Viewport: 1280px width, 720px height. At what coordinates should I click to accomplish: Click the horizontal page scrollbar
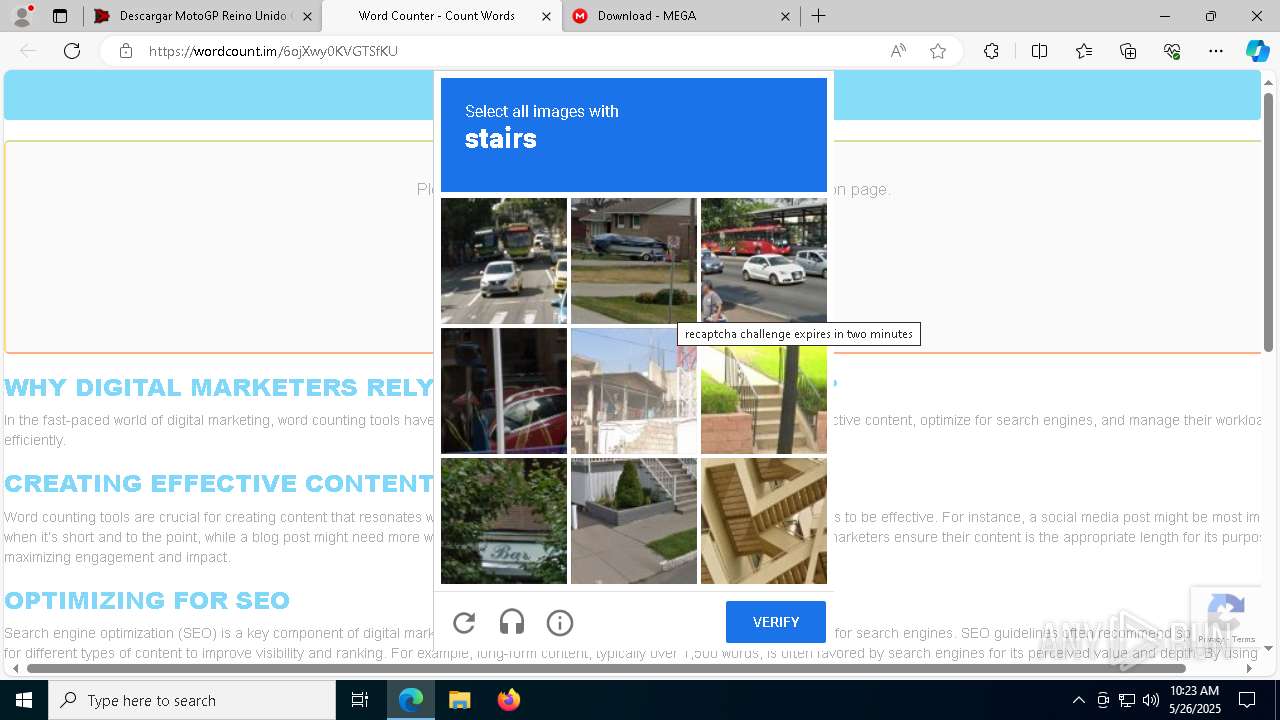(606, 668)
